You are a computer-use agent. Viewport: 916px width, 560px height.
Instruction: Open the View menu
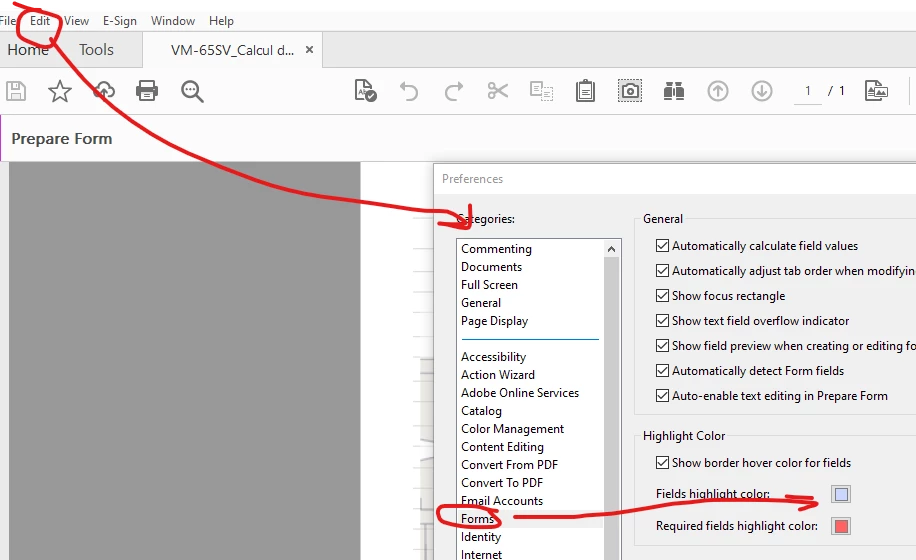click(x=77, y=21)
